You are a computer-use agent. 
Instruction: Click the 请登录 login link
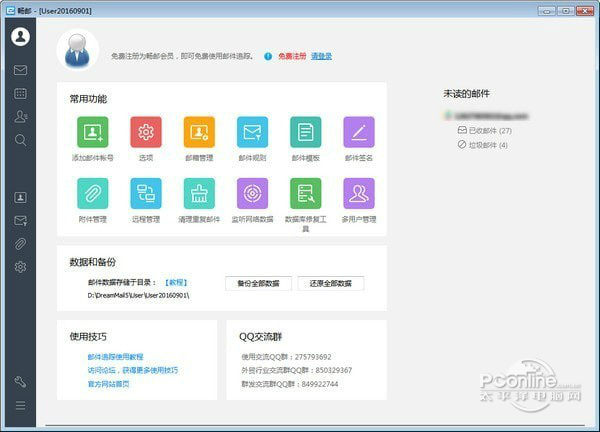coord(321,56)
